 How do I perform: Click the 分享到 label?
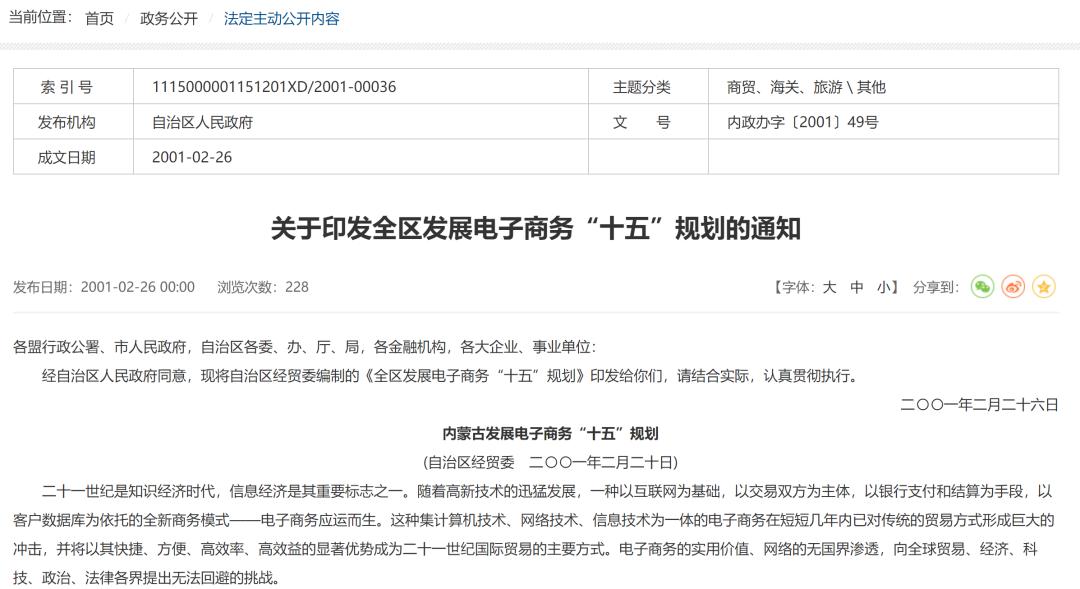click(936, 287)
